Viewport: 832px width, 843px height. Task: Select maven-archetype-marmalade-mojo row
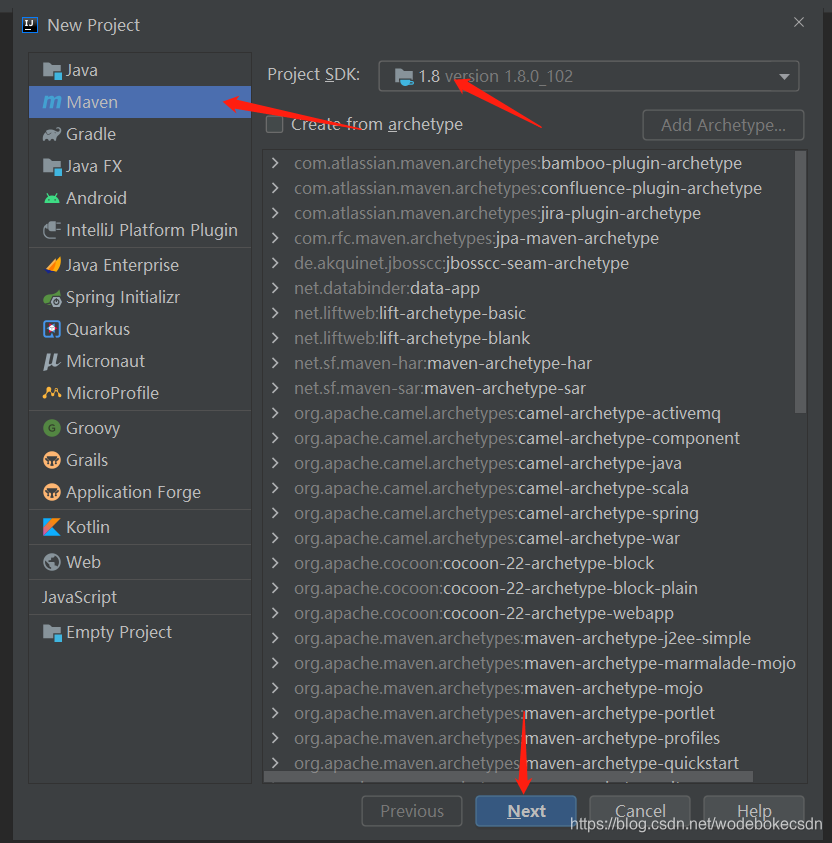[x=529, y=663]
